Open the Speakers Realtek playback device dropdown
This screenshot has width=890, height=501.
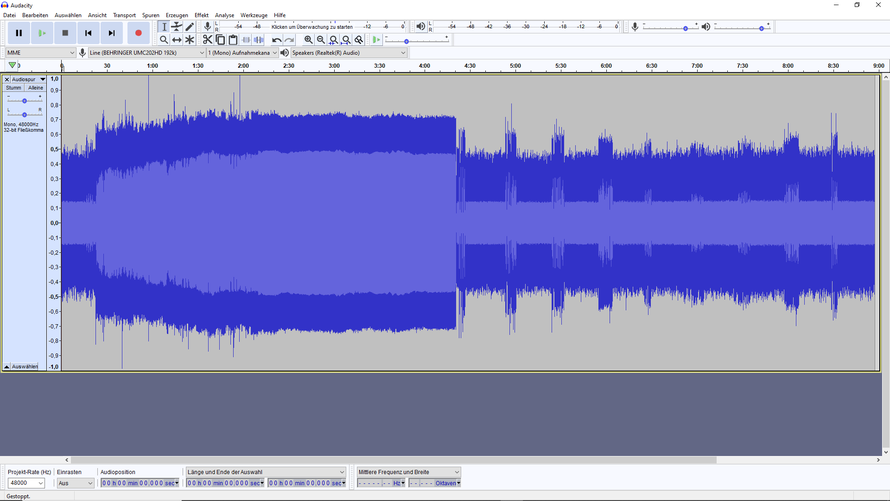349,53
